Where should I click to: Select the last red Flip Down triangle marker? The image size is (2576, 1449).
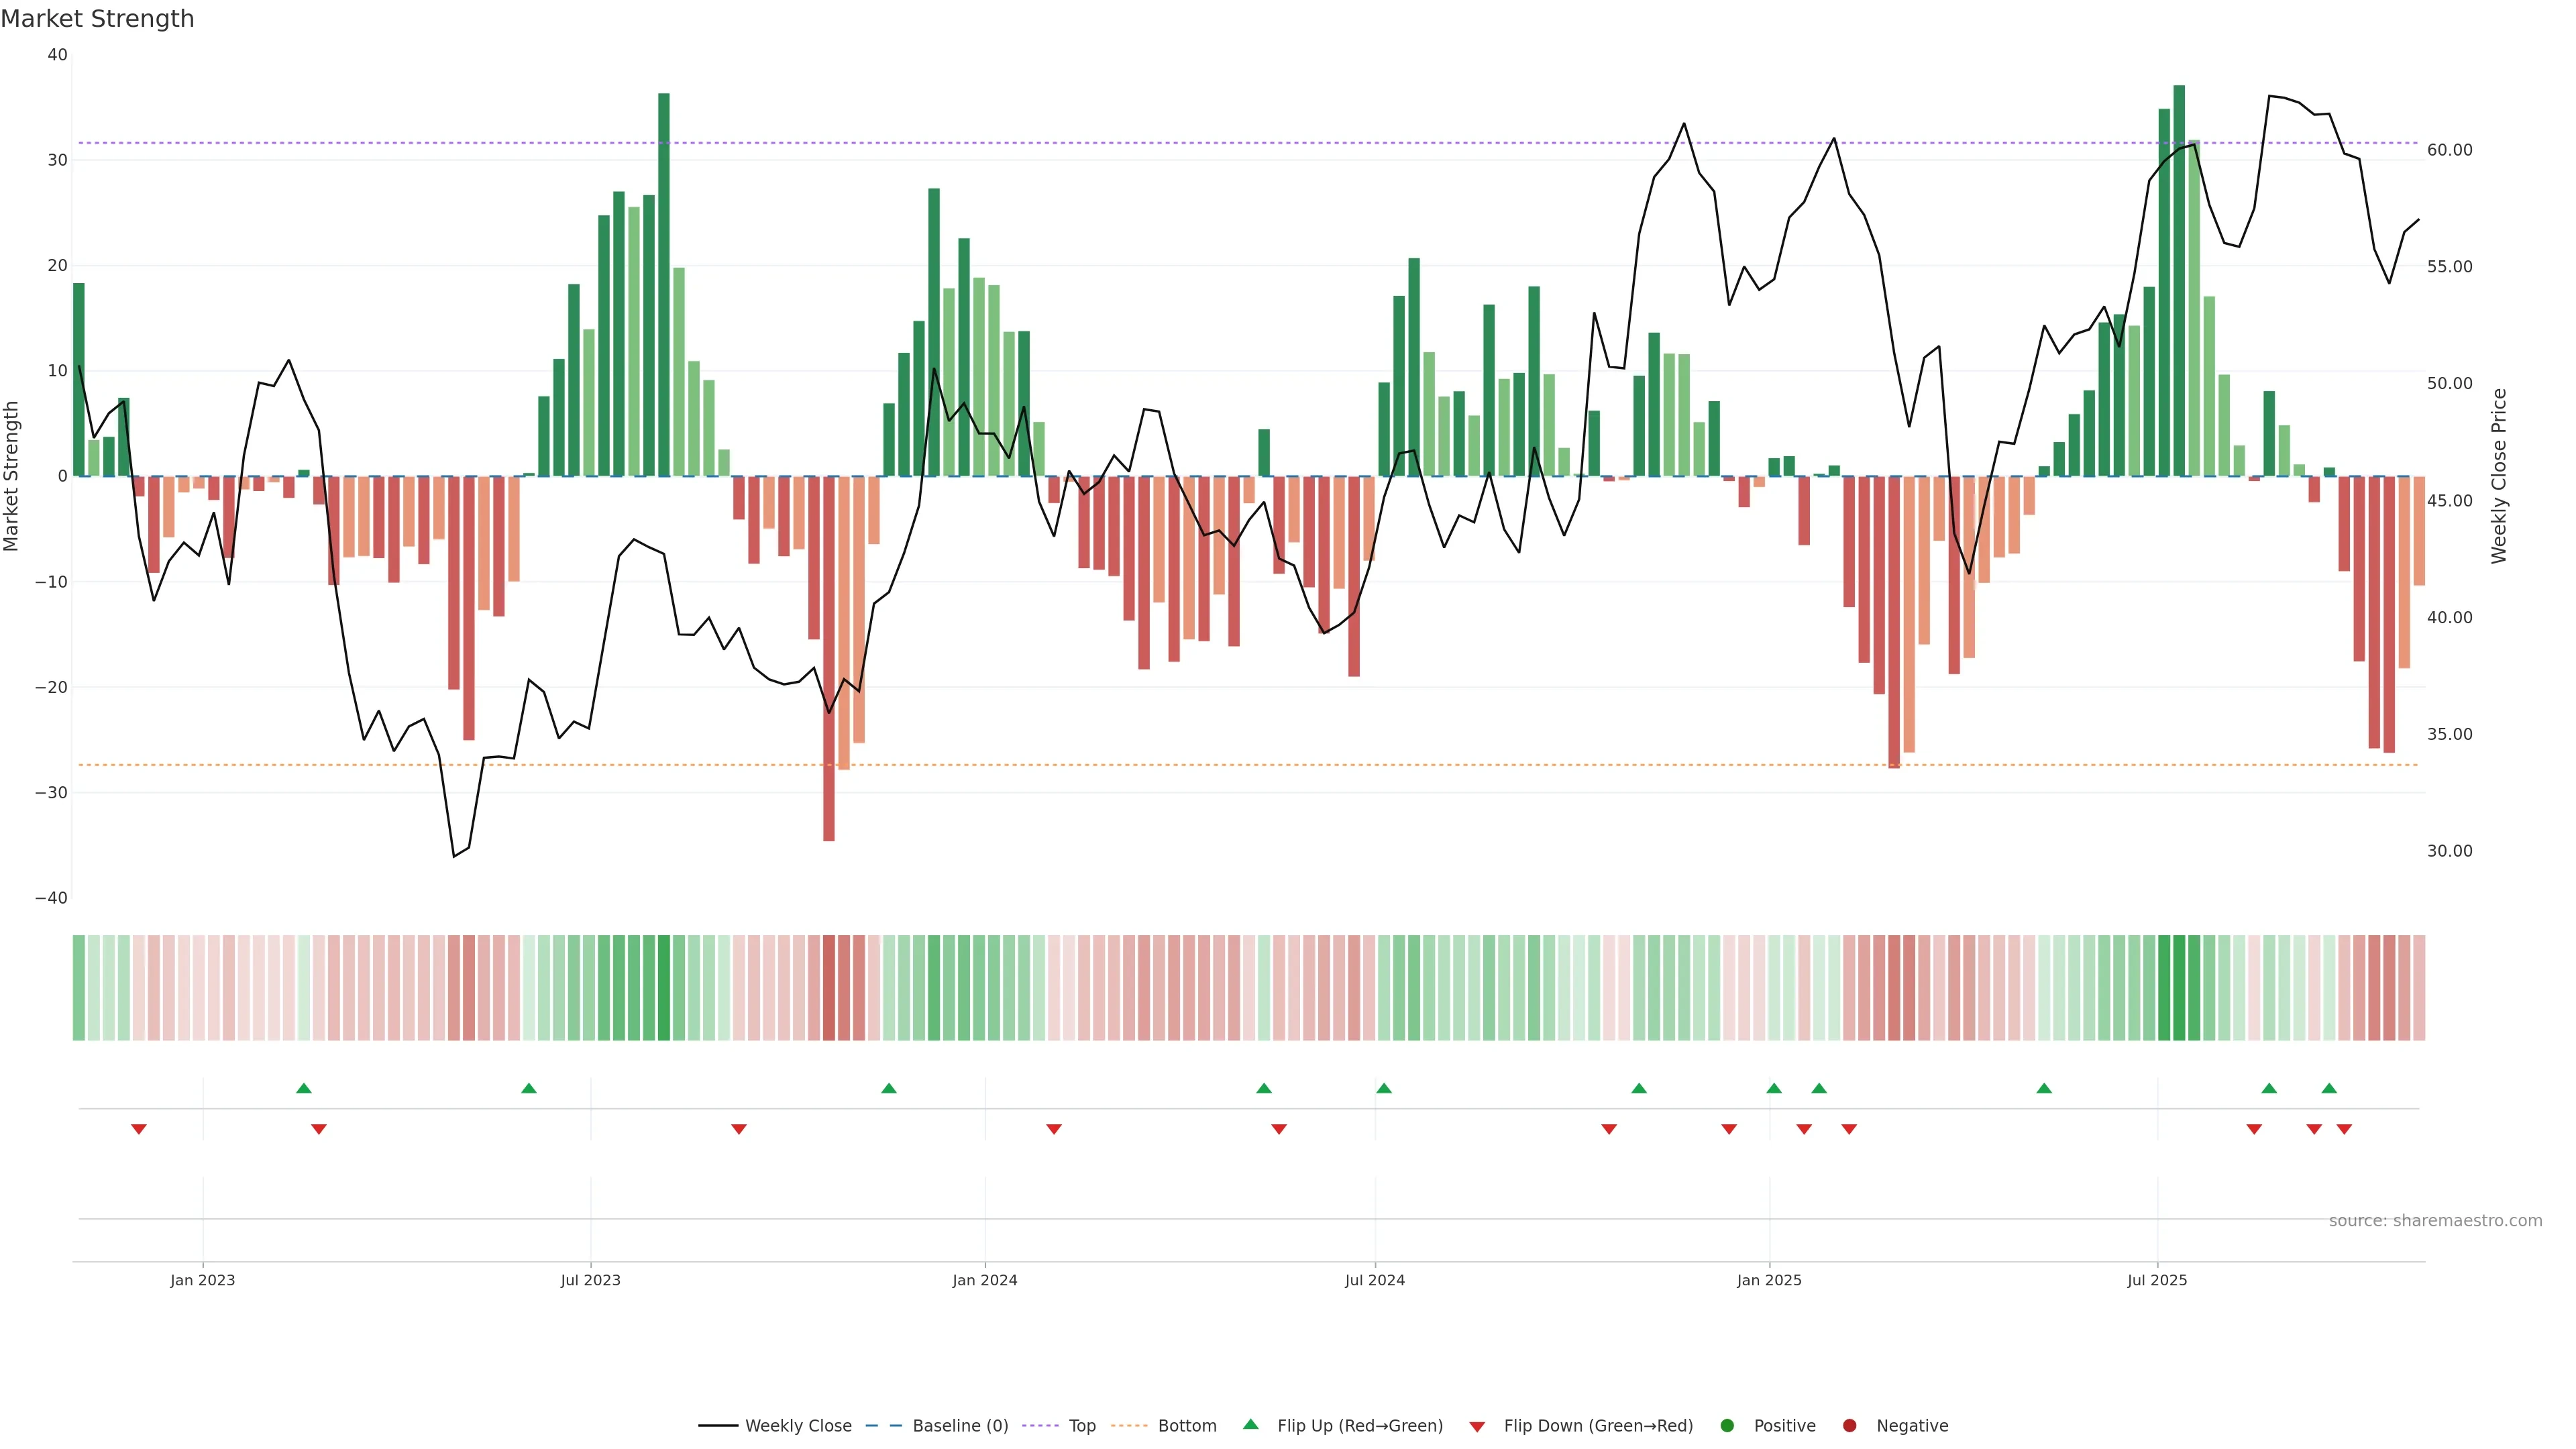click(2344, 1129)
